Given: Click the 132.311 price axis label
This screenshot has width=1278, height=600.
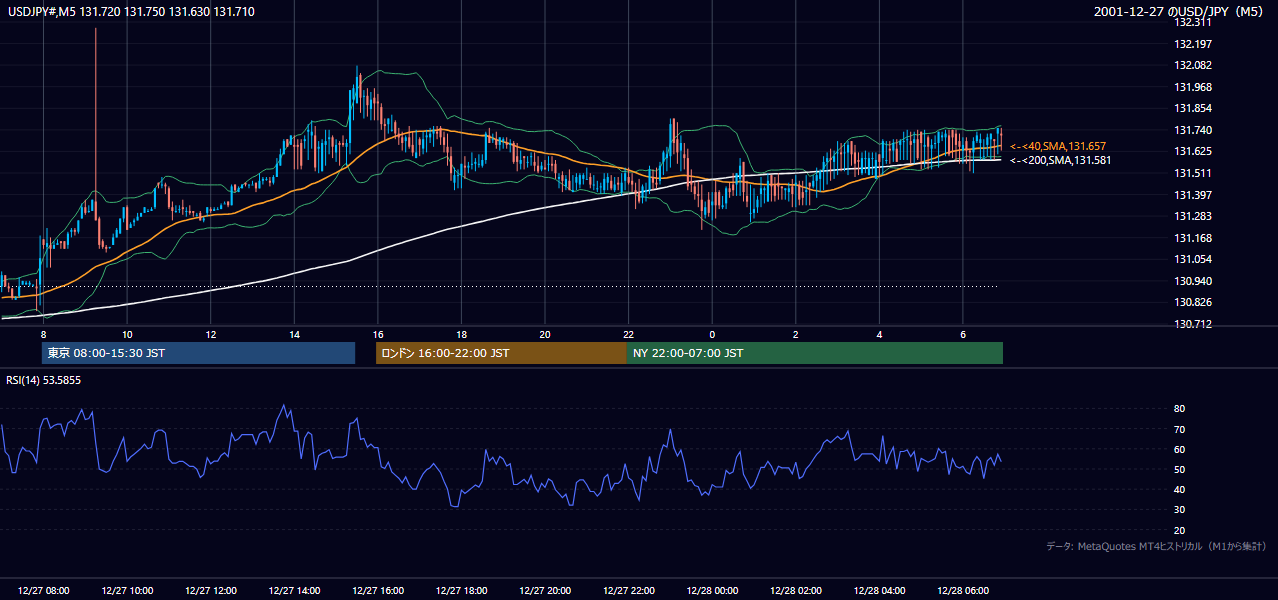Looking at the screenshot, I should pyautogui.click(x=1195, y=23).
